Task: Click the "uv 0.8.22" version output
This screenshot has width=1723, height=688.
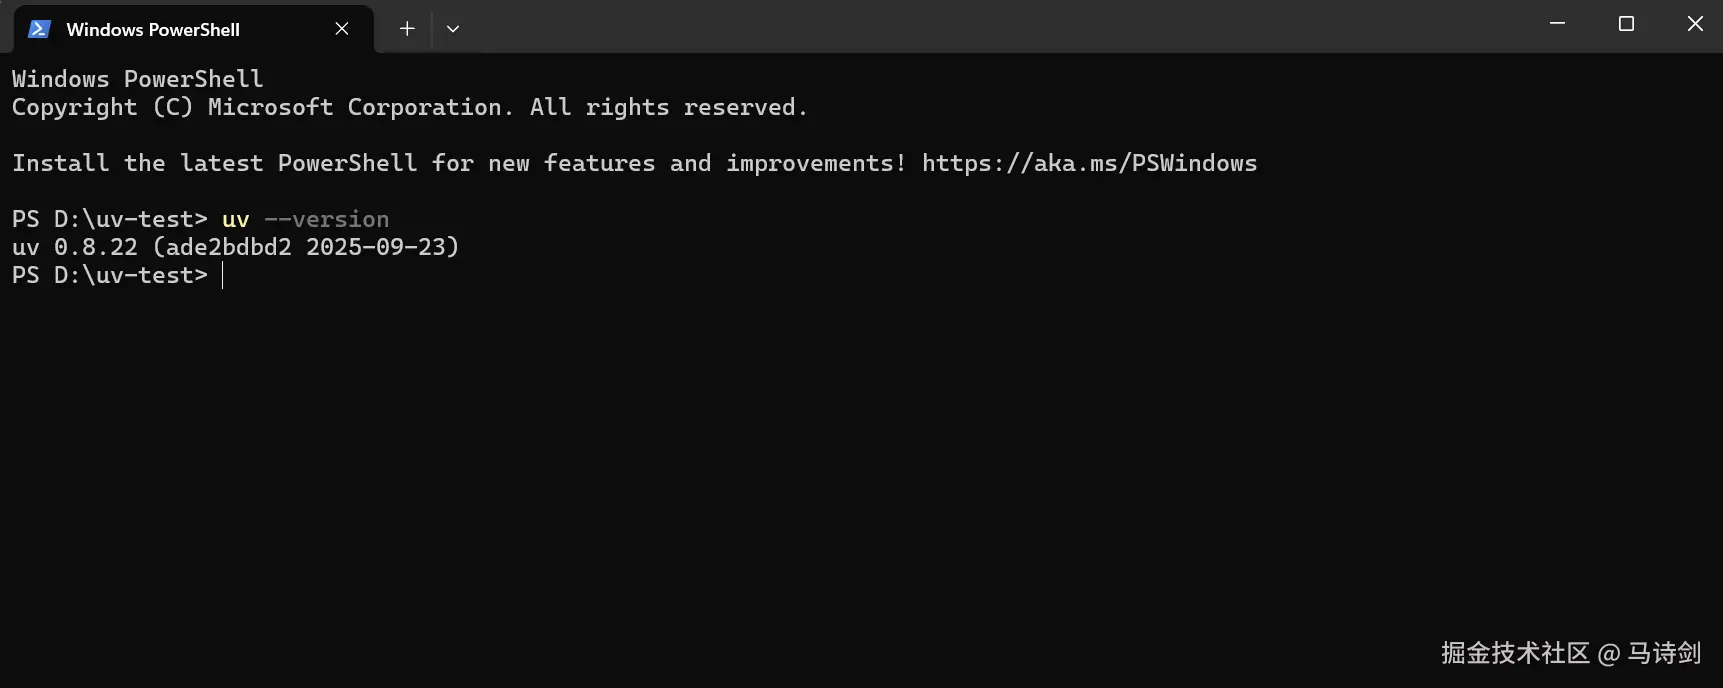Action: (75, 247)
